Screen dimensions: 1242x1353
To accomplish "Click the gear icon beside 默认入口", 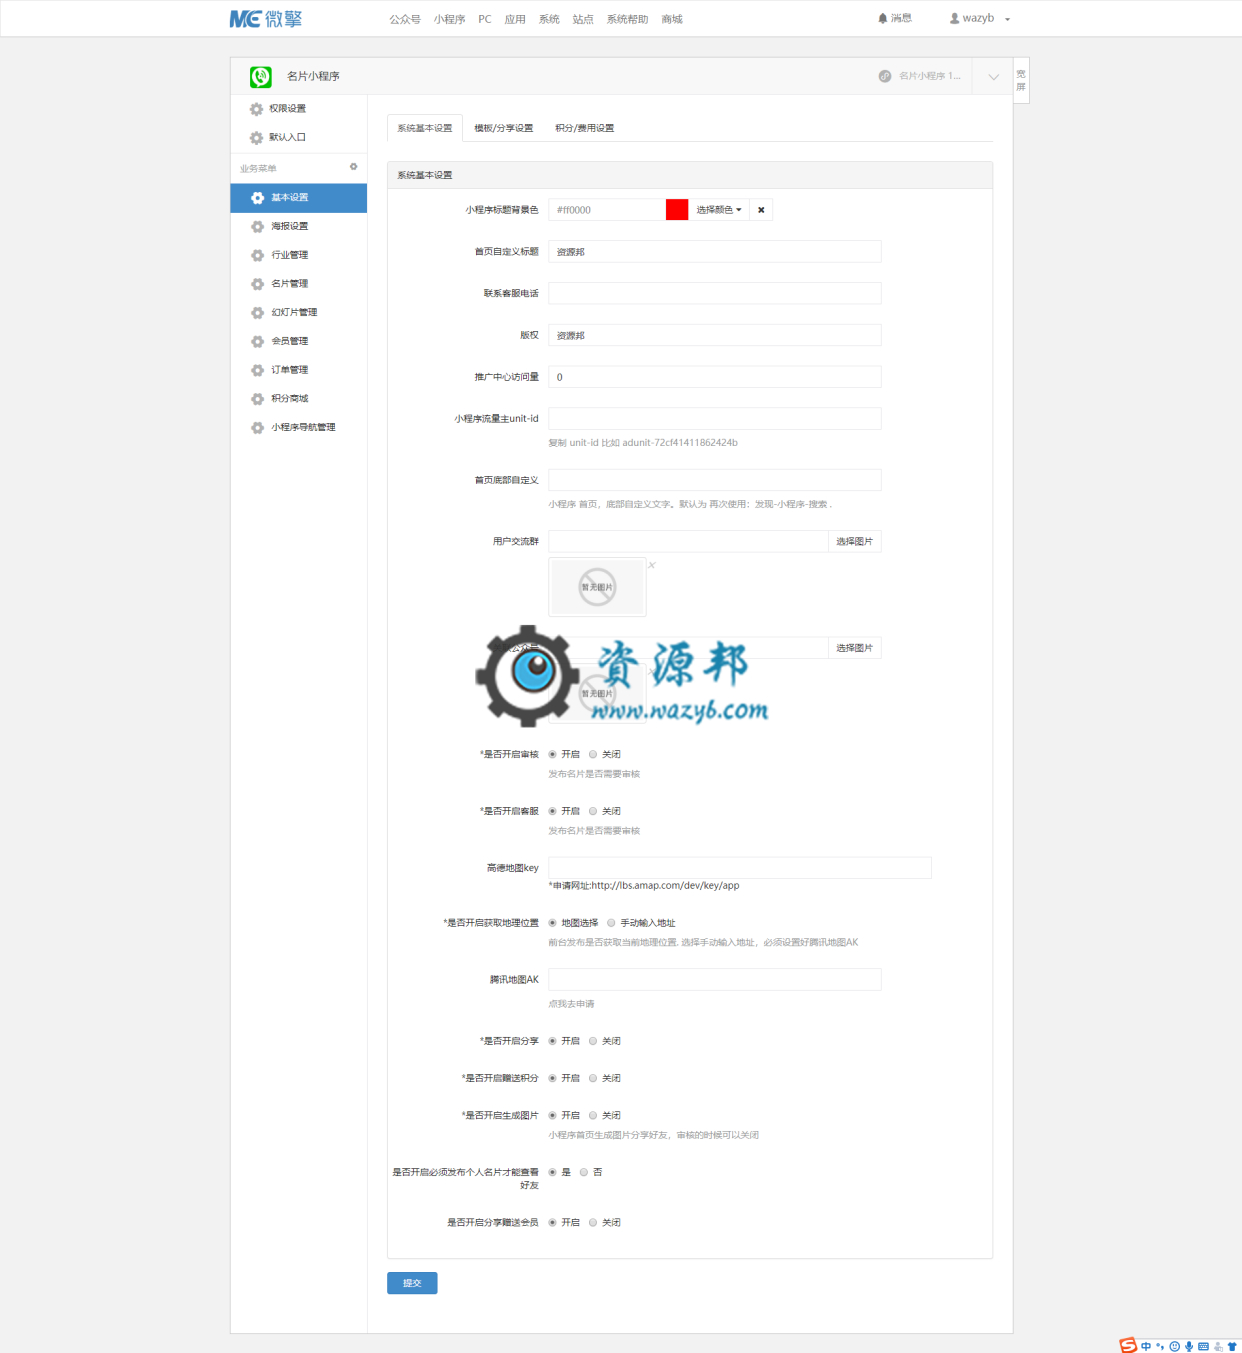I will 256,138.
